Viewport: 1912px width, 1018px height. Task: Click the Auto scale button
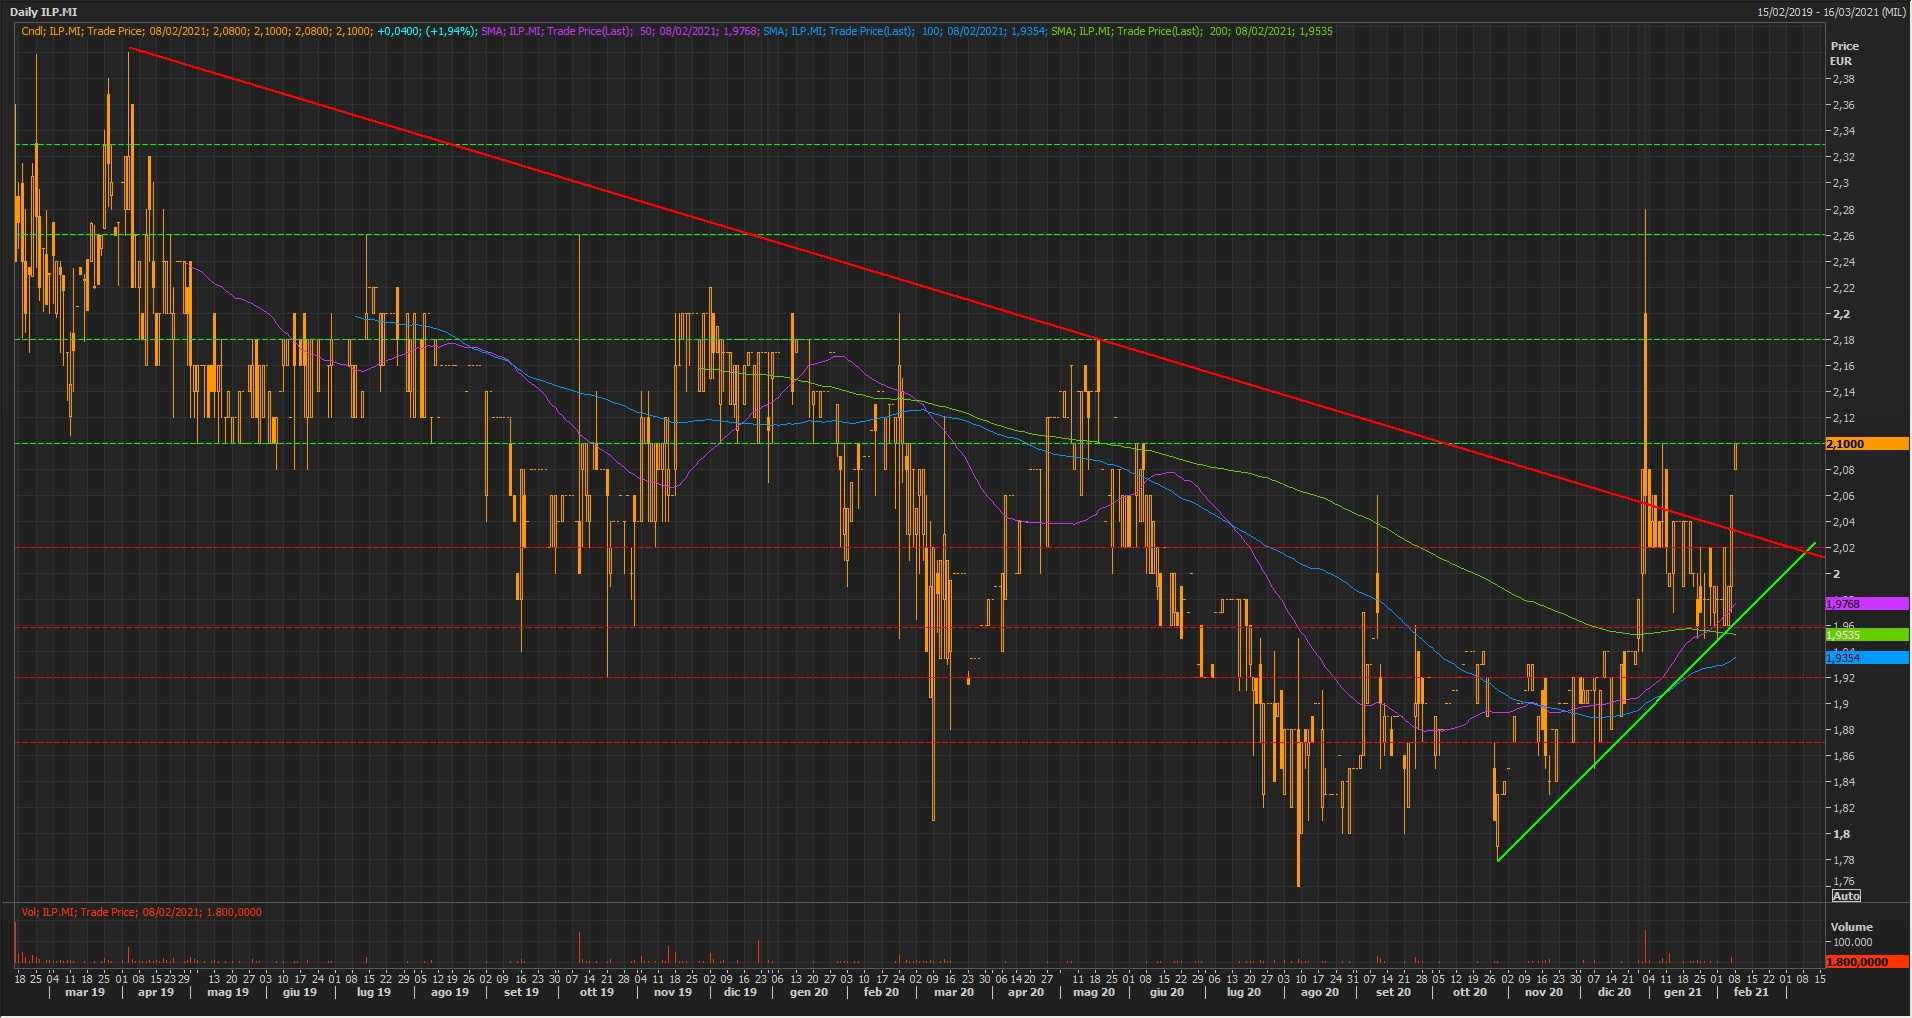(x=1846, y=896)
